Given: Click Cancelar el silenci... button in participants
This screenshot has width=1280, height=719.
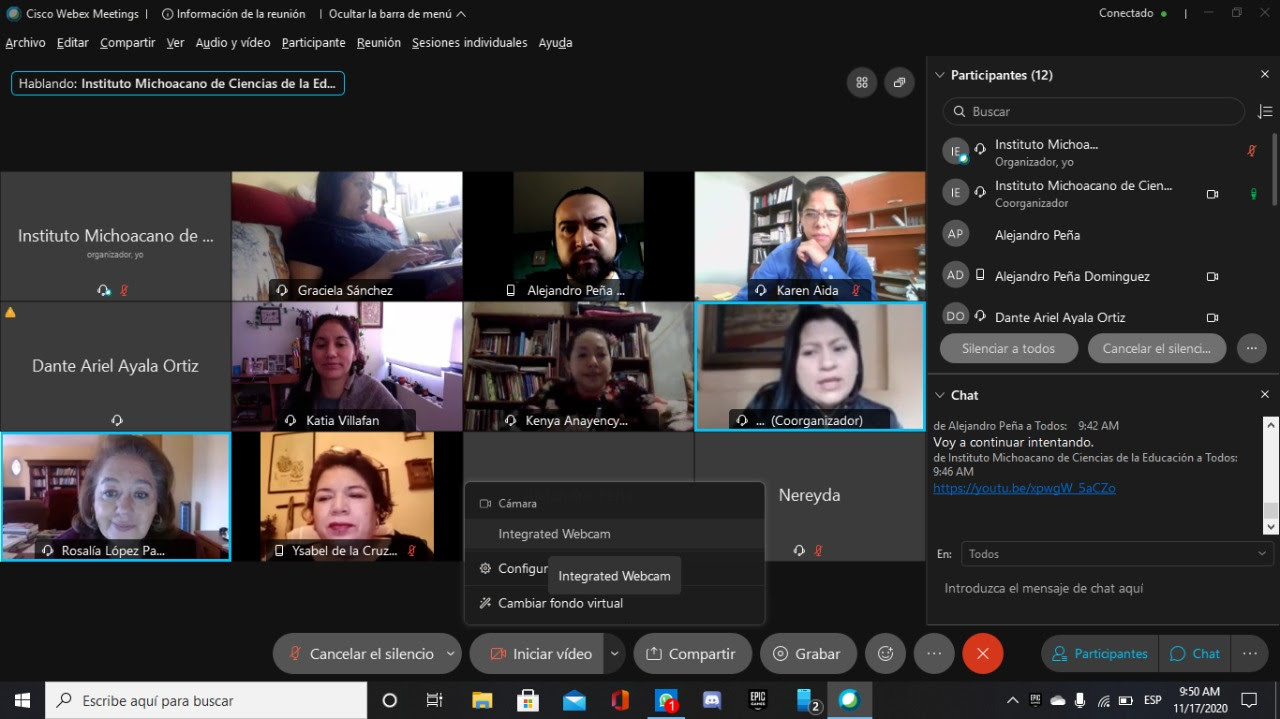Looking at the screenshot, I should coord(1157,348).
